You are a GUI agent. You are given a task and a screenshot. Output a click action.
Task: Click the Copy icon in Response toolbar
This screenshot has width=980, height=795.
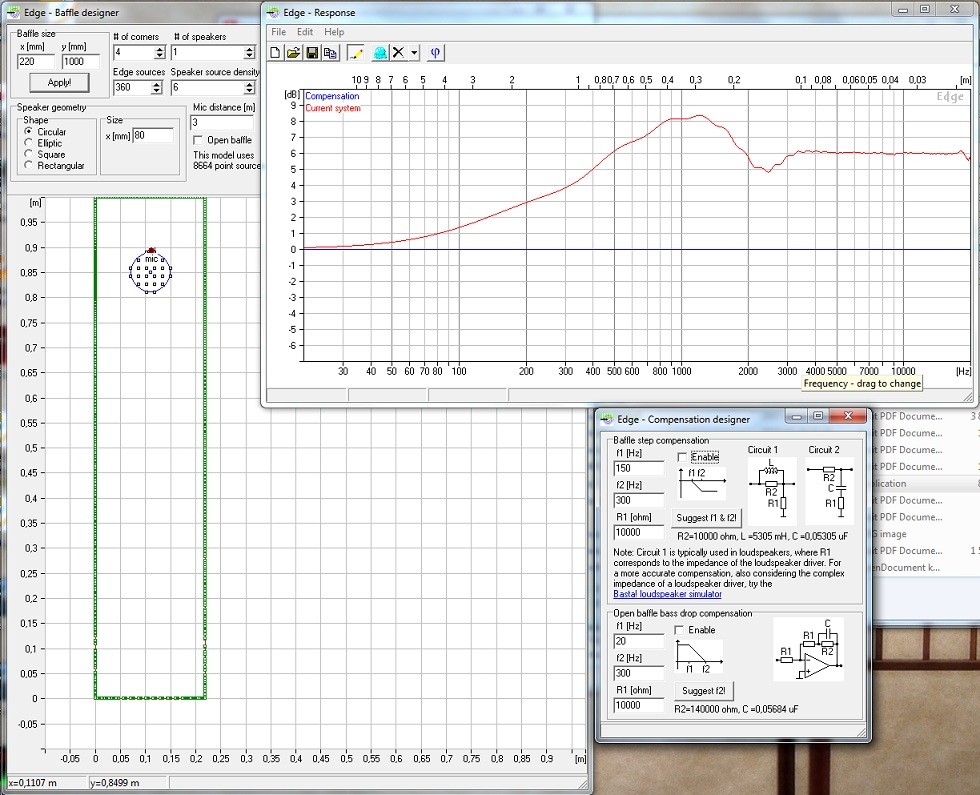tap(330, 52)
